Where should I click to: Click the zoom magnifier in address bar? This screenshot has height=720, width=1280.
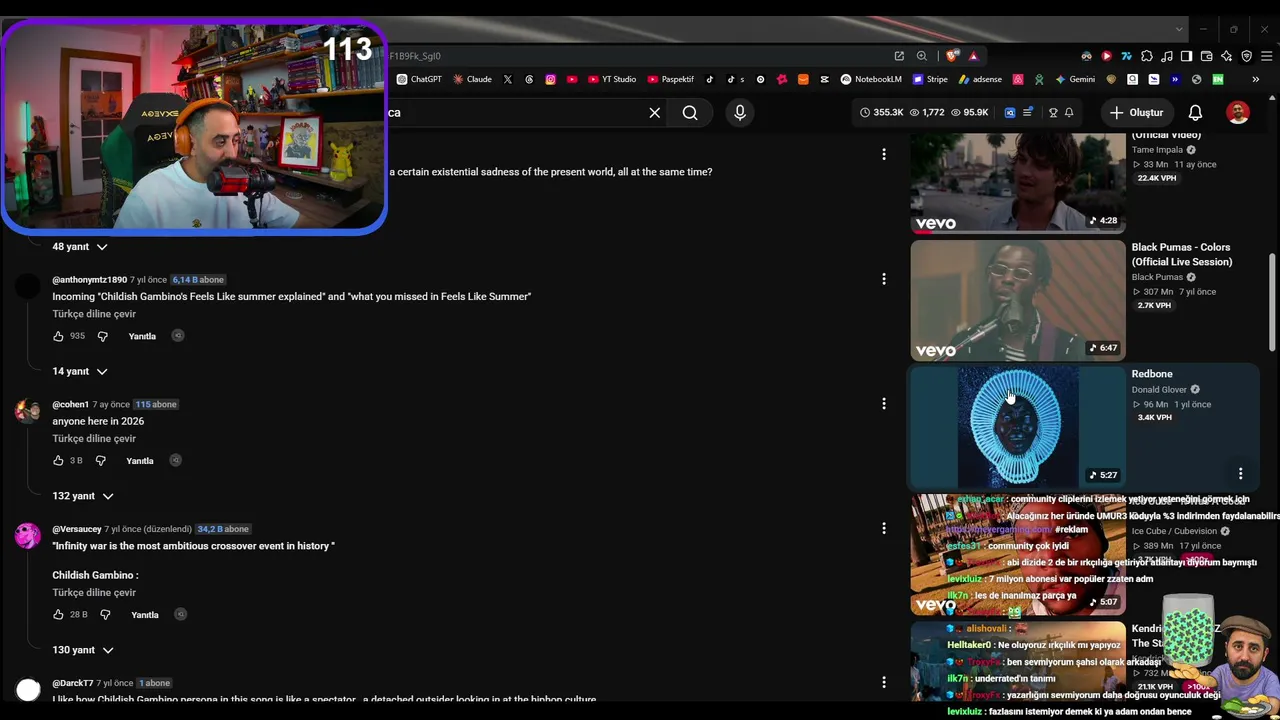922,56
